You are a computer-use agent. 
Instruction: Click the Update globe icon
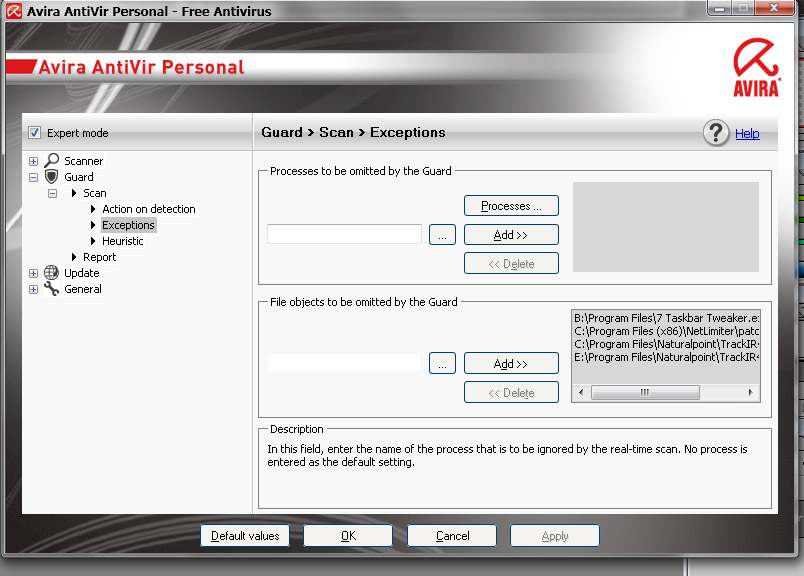point(51,273)
